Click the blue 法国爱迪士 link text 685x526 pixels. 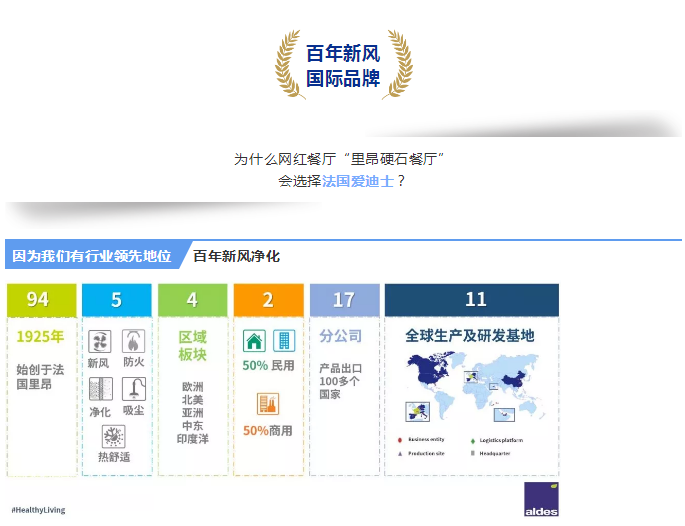click(358, 181)
